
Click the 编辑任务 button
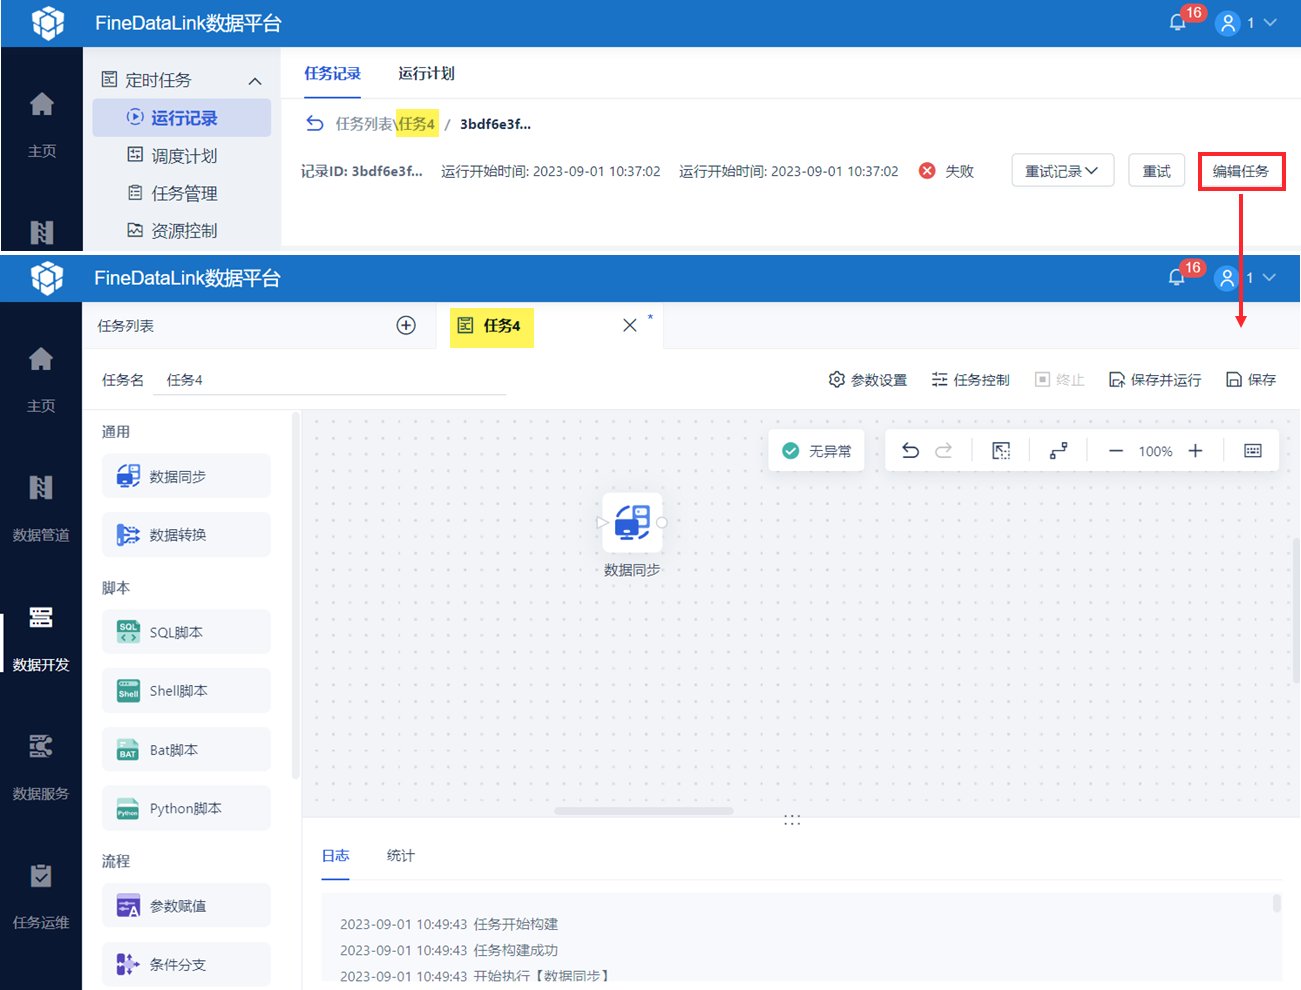[1241, 171]
